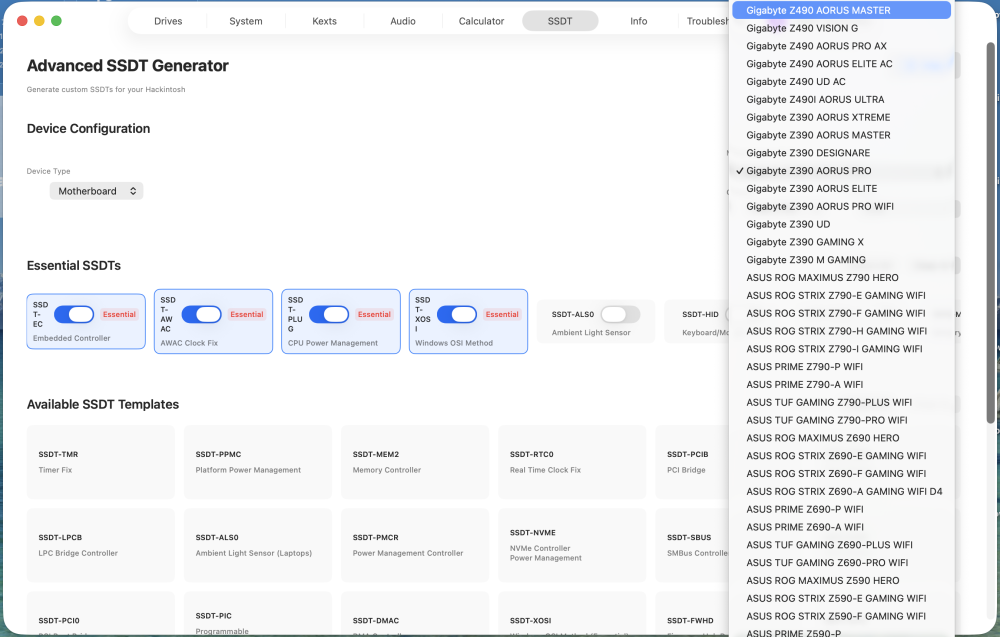Choose ASUS ROG STRIX Z590-E GAMING WIFI

841,599
